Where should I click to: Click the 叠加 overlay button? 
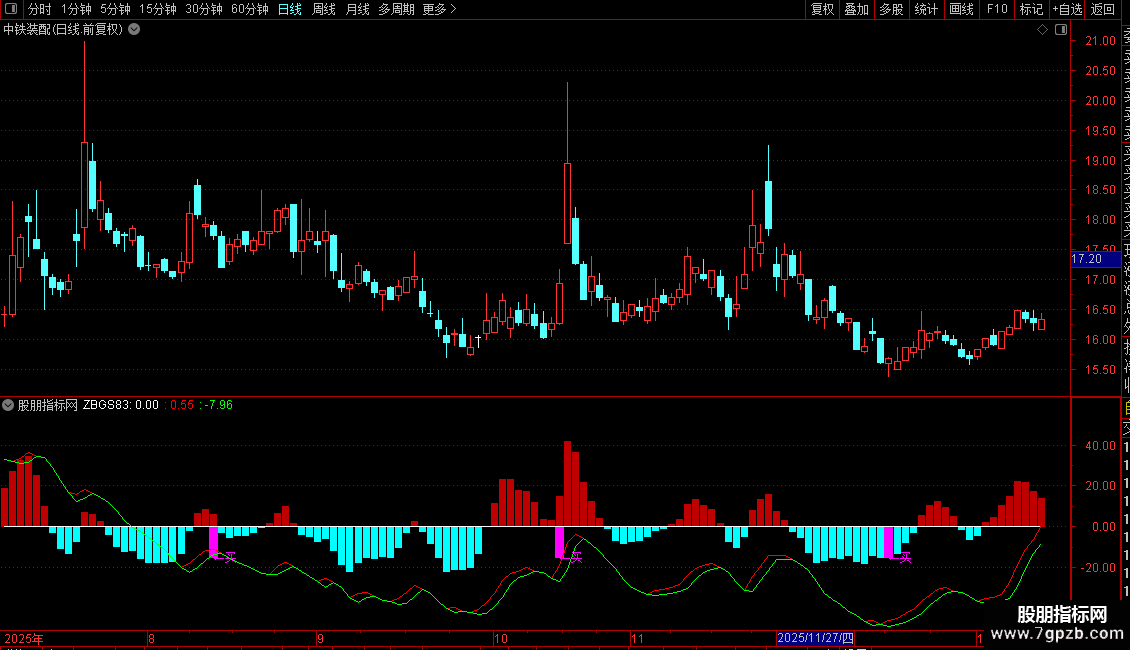coord(856,9)
